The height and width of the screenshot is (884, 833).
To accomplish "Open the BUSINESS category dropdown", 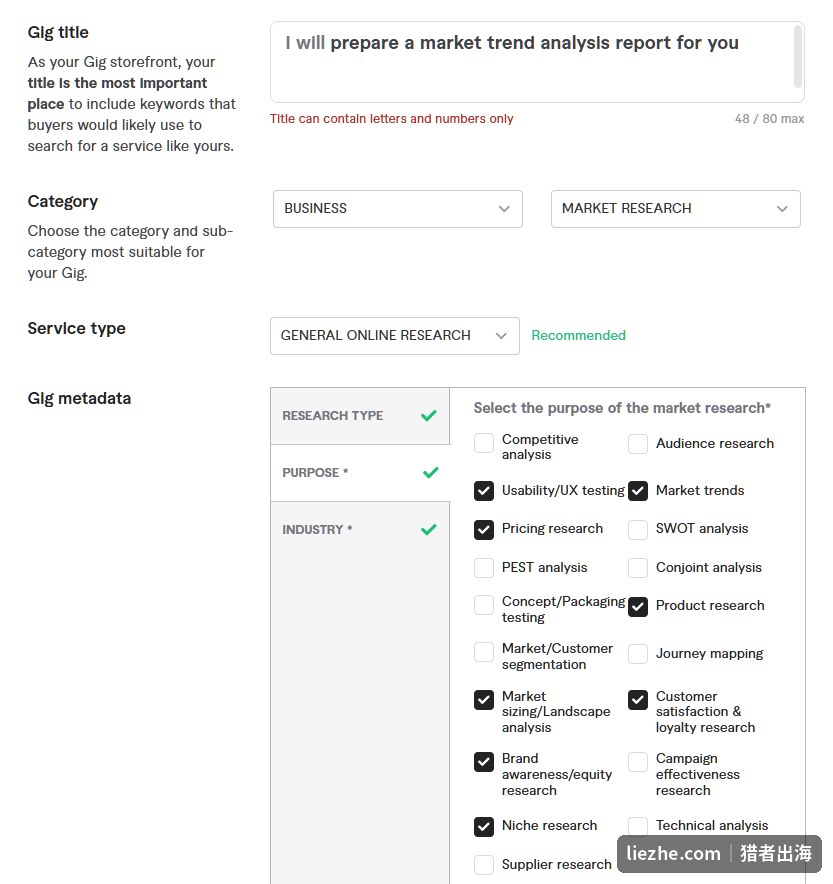I will (x=398, y=209).
